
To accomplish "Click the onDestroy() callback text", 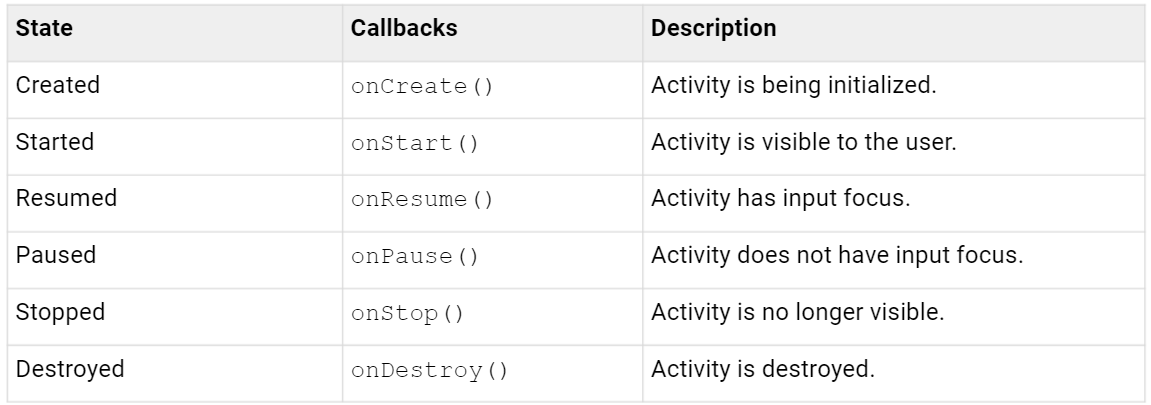I will click(x=430, y=370).
